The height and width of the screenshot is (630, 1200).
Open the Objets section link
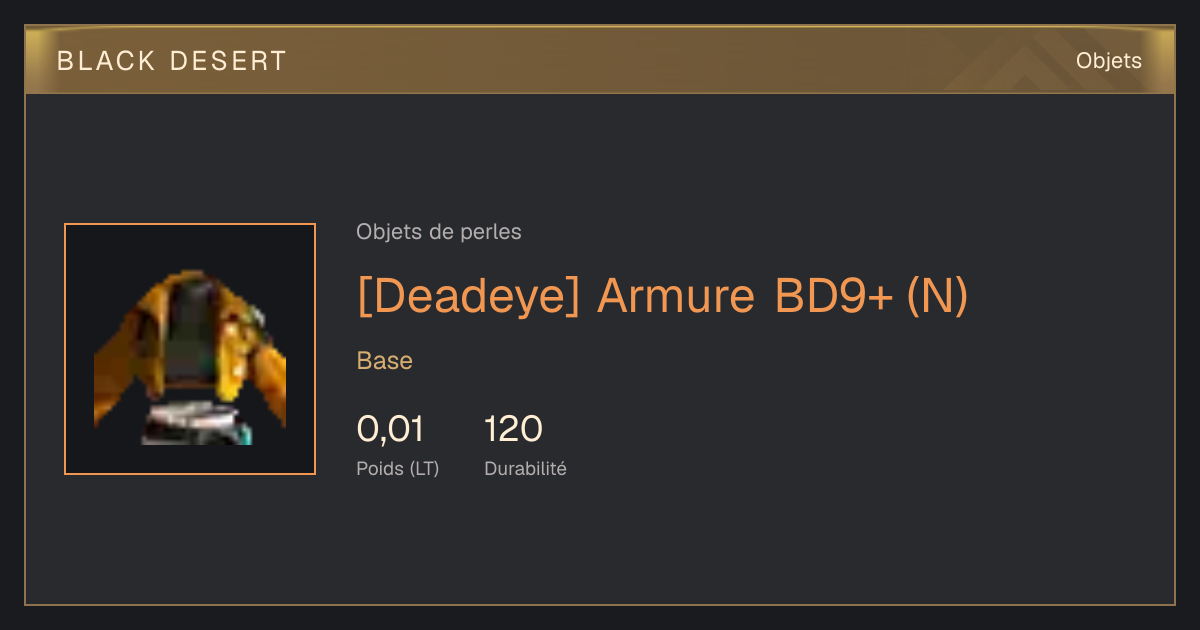pos(1108,61)
